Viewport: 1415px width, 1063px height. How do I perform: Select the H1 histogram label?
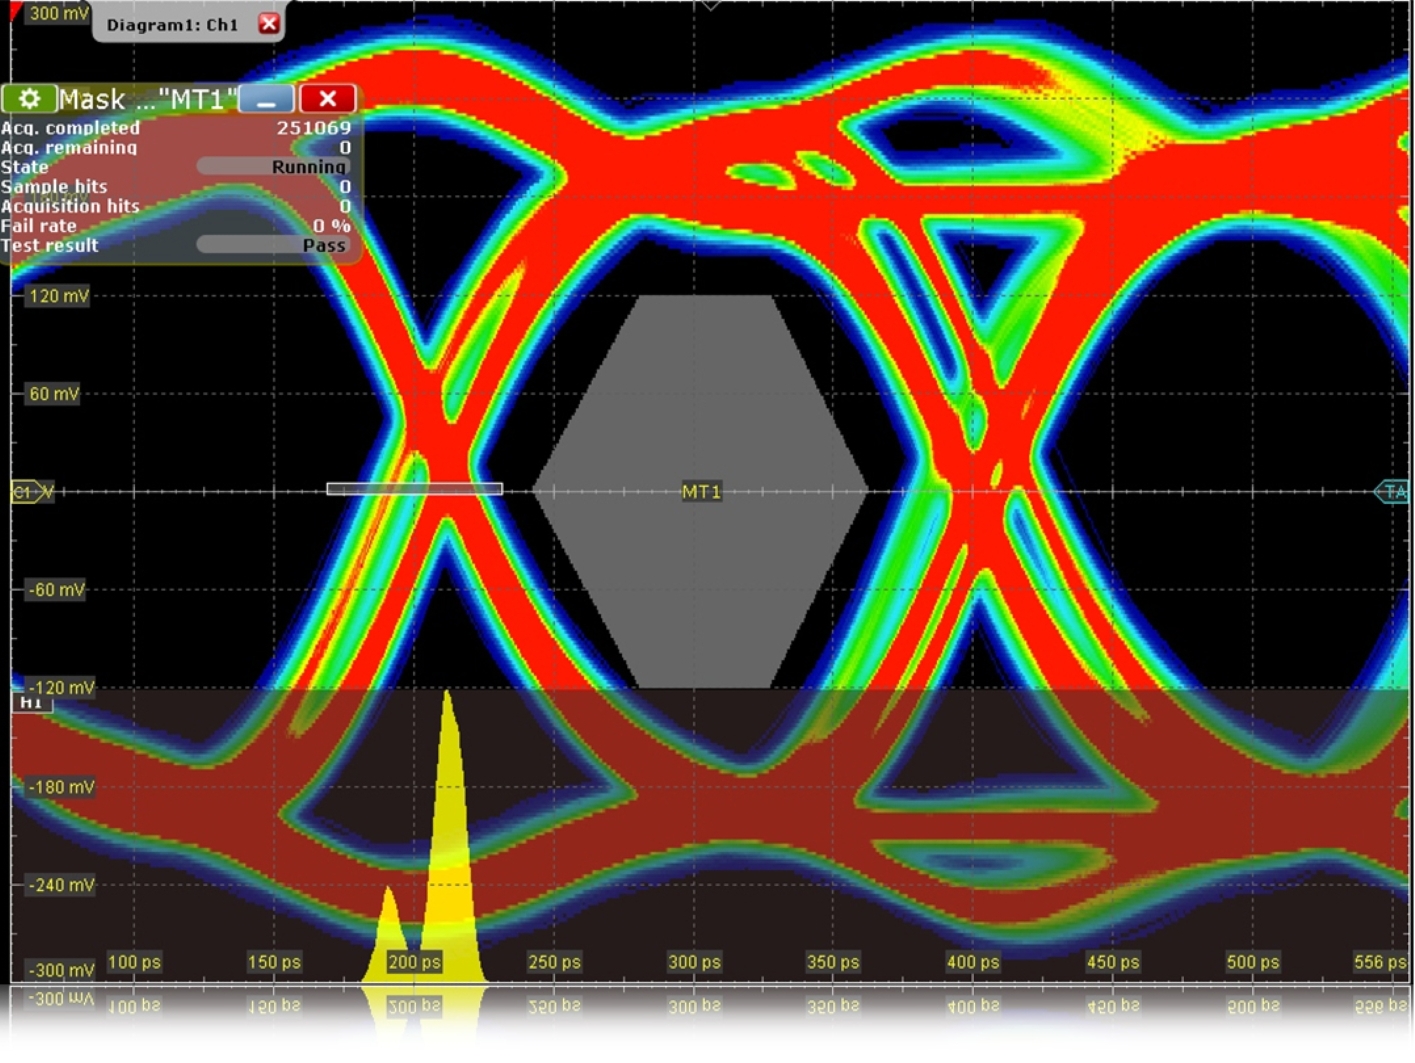coord(31,703)
